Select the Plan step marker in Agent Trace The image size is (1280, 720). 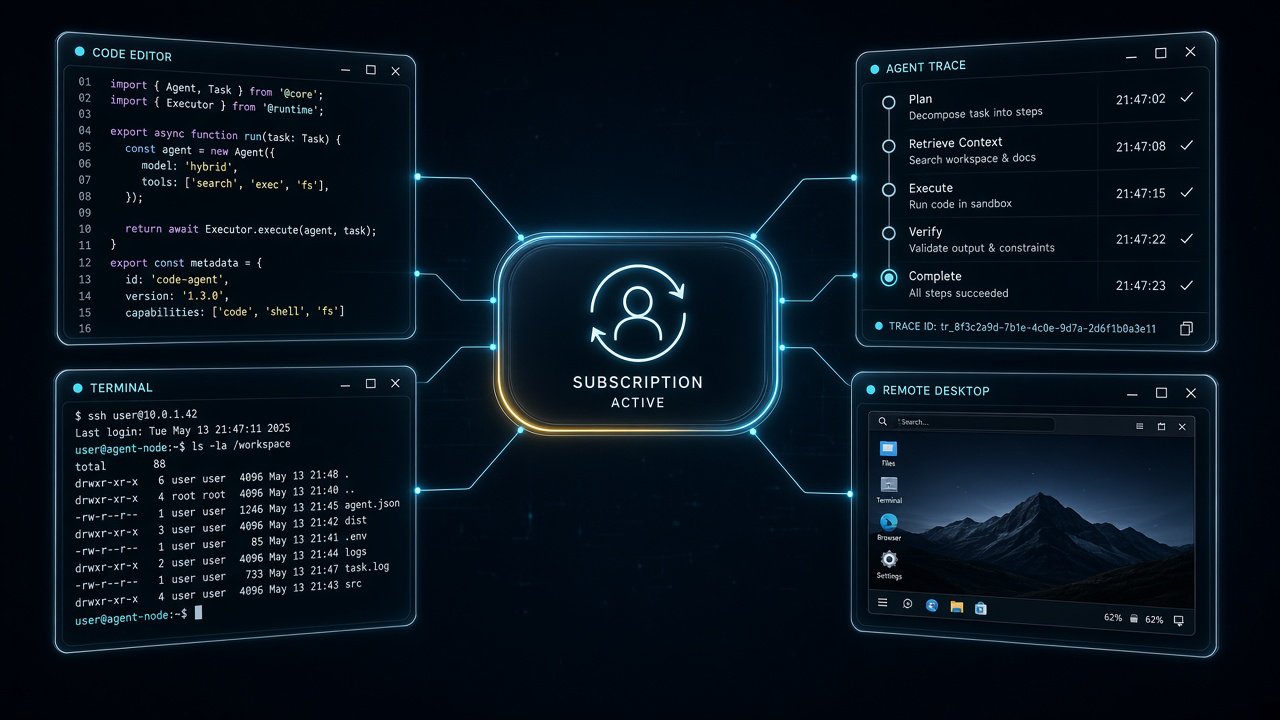point(888,102)
